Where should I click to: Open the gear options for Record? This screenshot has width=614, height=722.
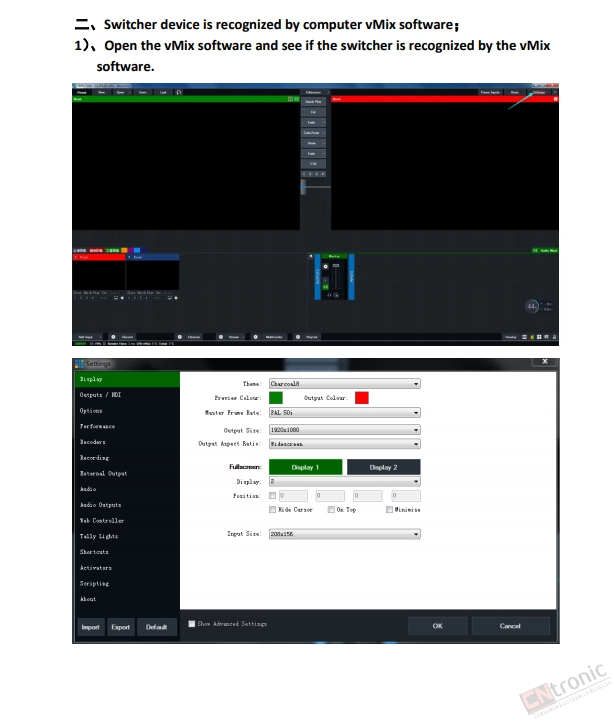[113, 337]
